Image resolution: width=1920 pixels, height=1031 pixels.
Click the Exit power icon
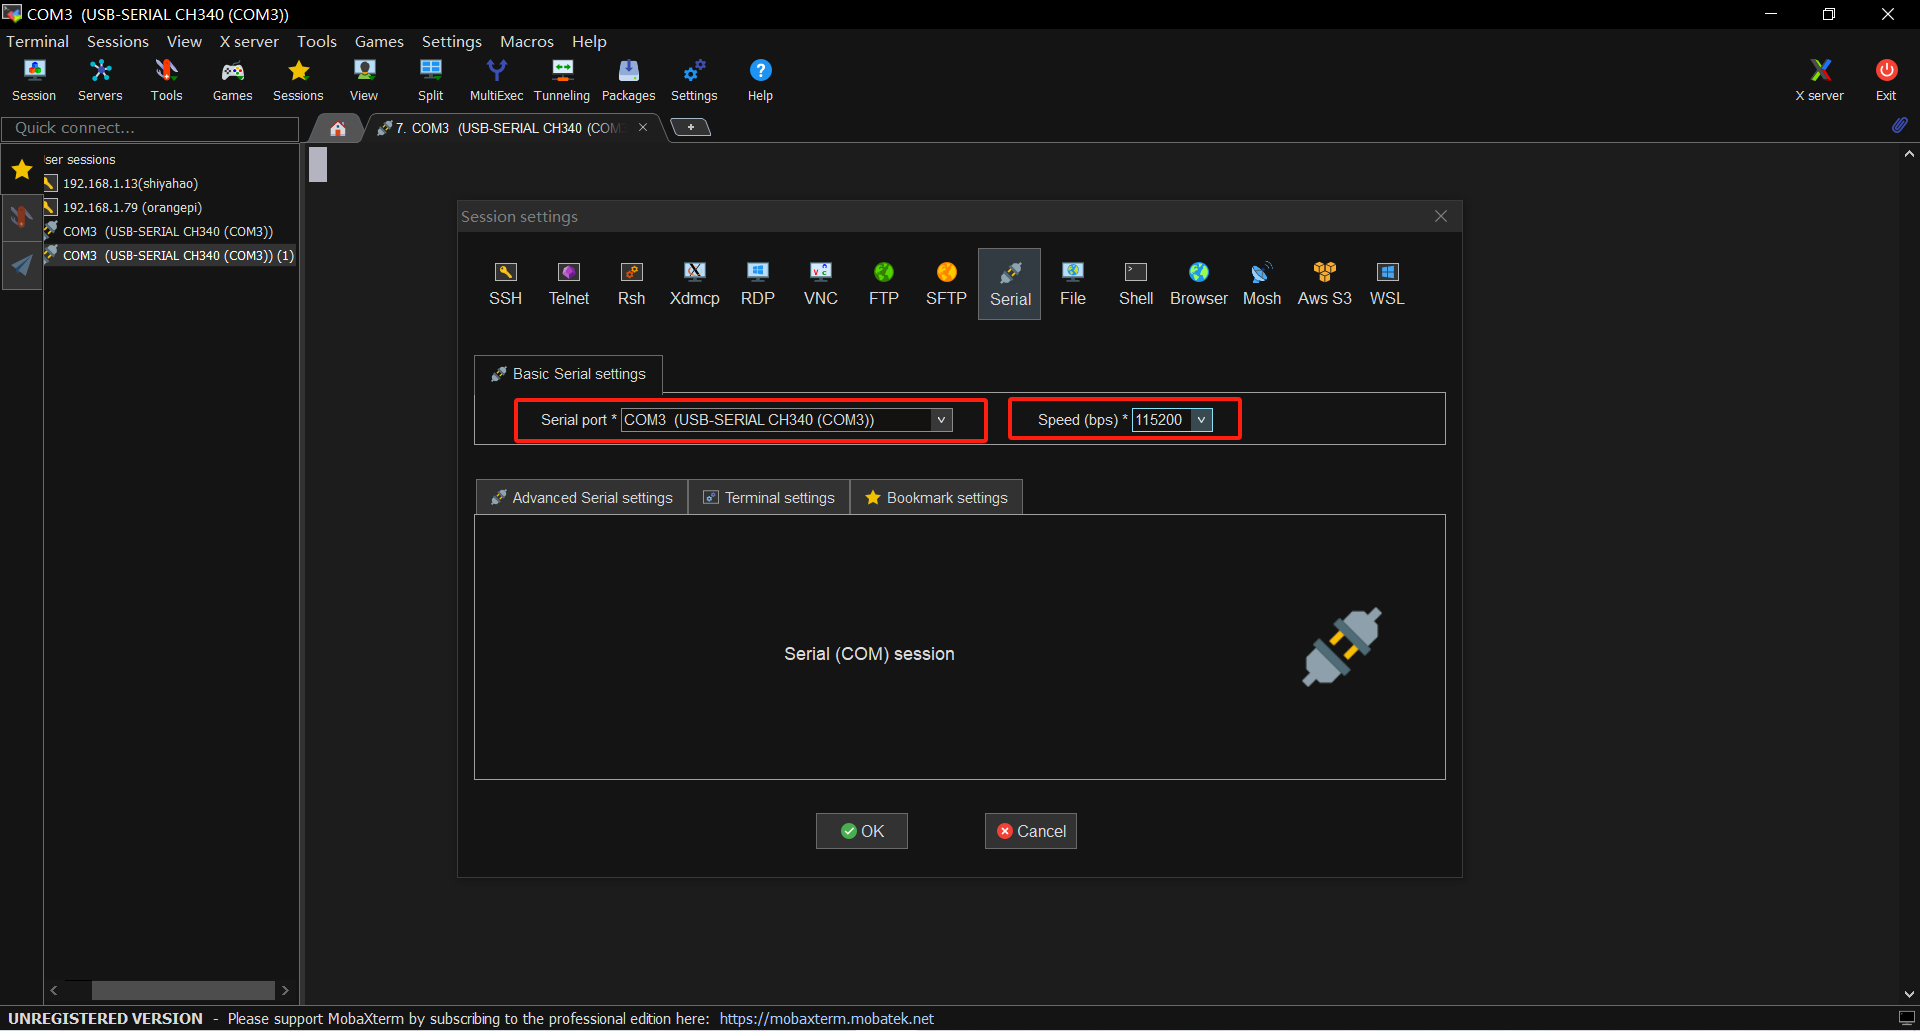pyautogui.click(x=1886, y=80)
